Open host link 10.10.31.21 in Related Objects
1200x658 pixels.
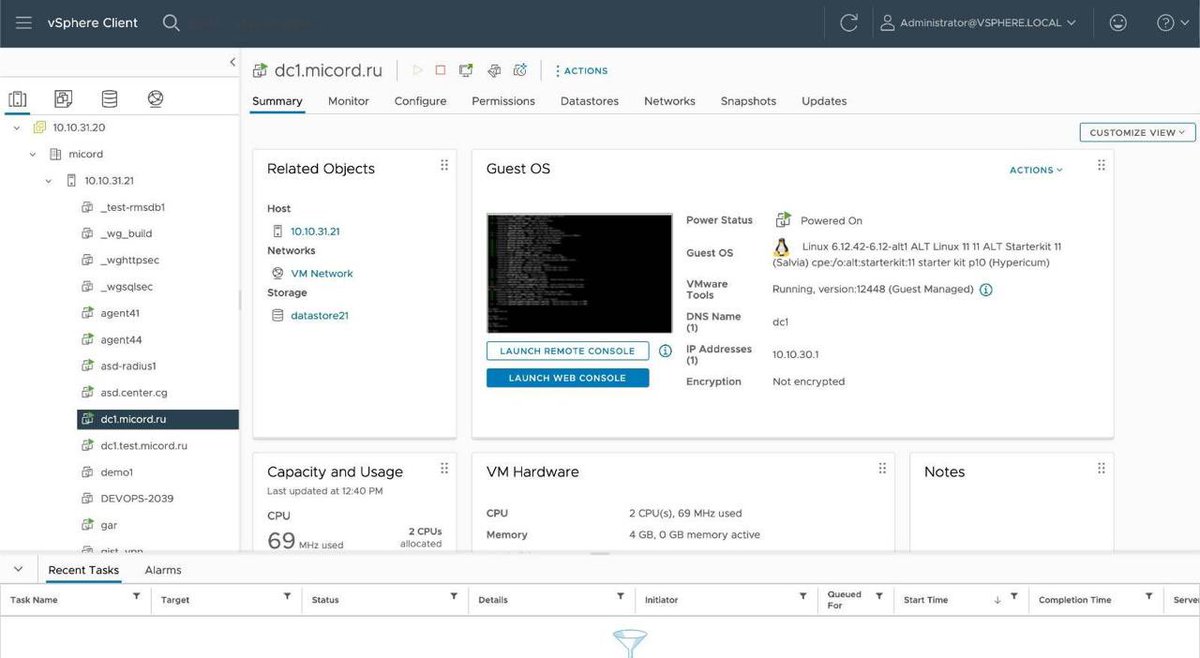[315, 231]
